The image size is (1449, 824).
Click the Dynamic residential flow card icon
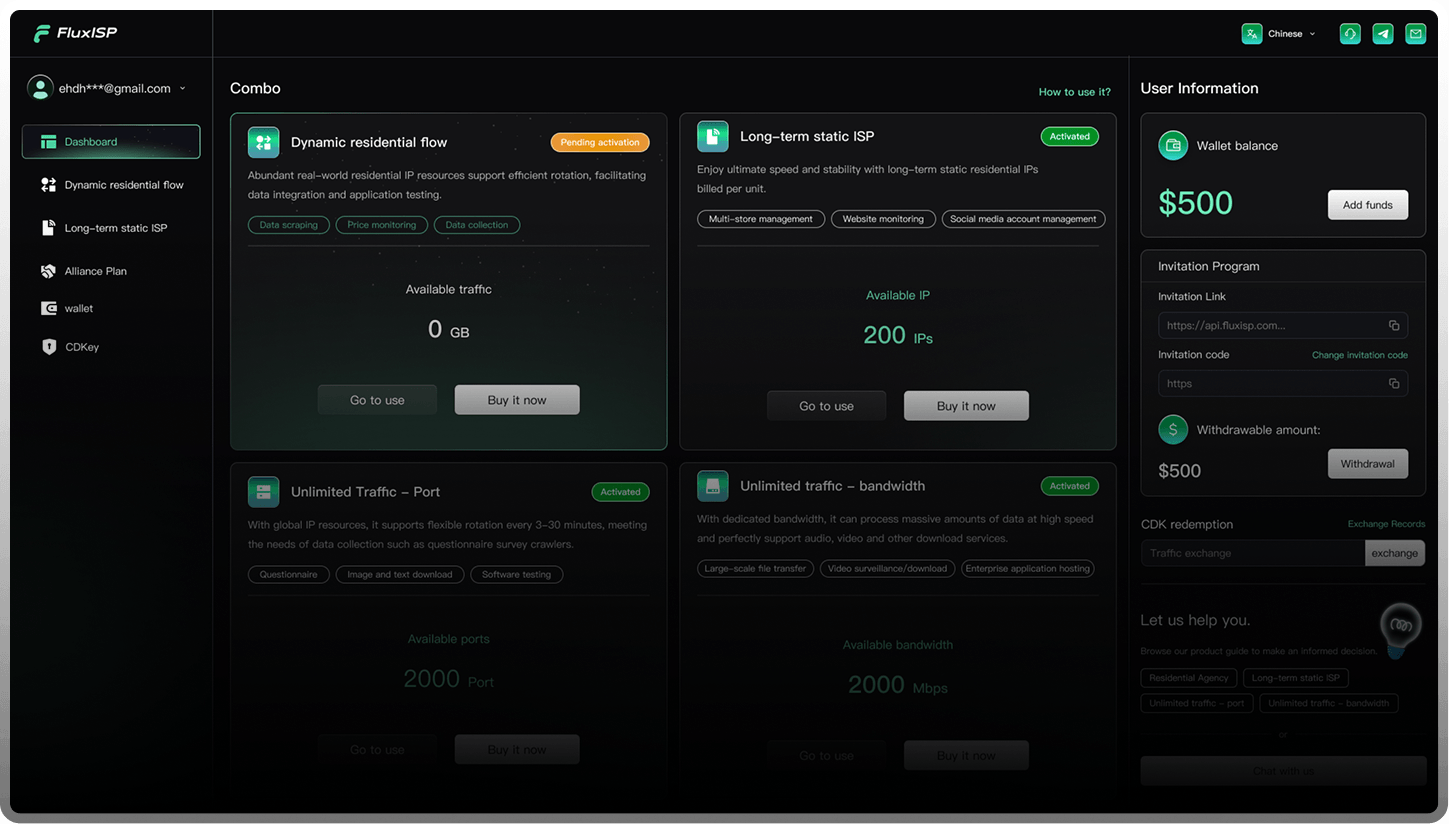click(264, 142)
